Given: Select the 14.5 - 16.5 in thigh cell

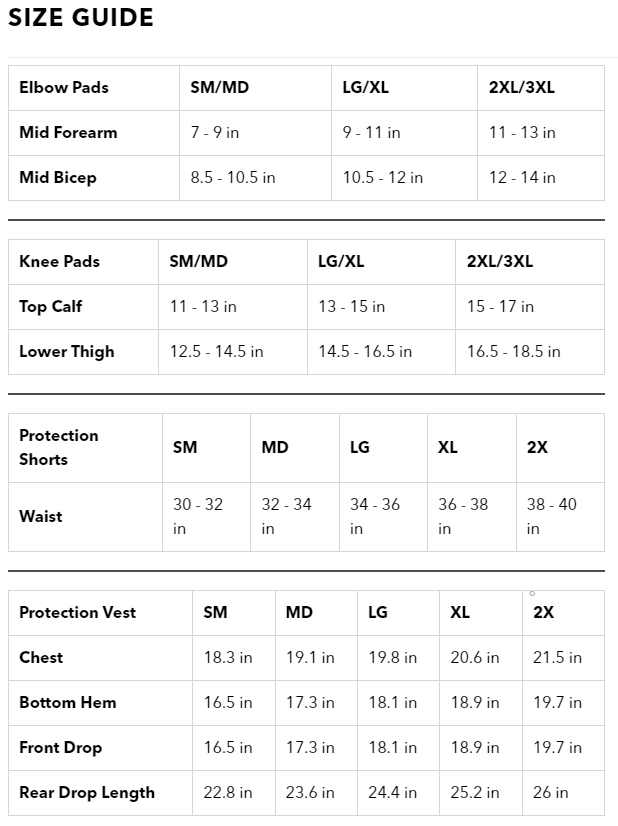Looking at the screenshot, I should pyautogui.click(x=381, y=352).
